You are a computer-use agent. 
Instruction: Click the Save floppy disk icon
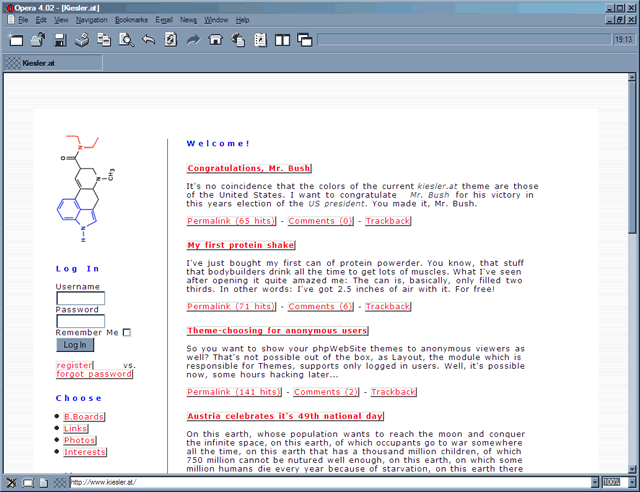[x=59, y=40]
